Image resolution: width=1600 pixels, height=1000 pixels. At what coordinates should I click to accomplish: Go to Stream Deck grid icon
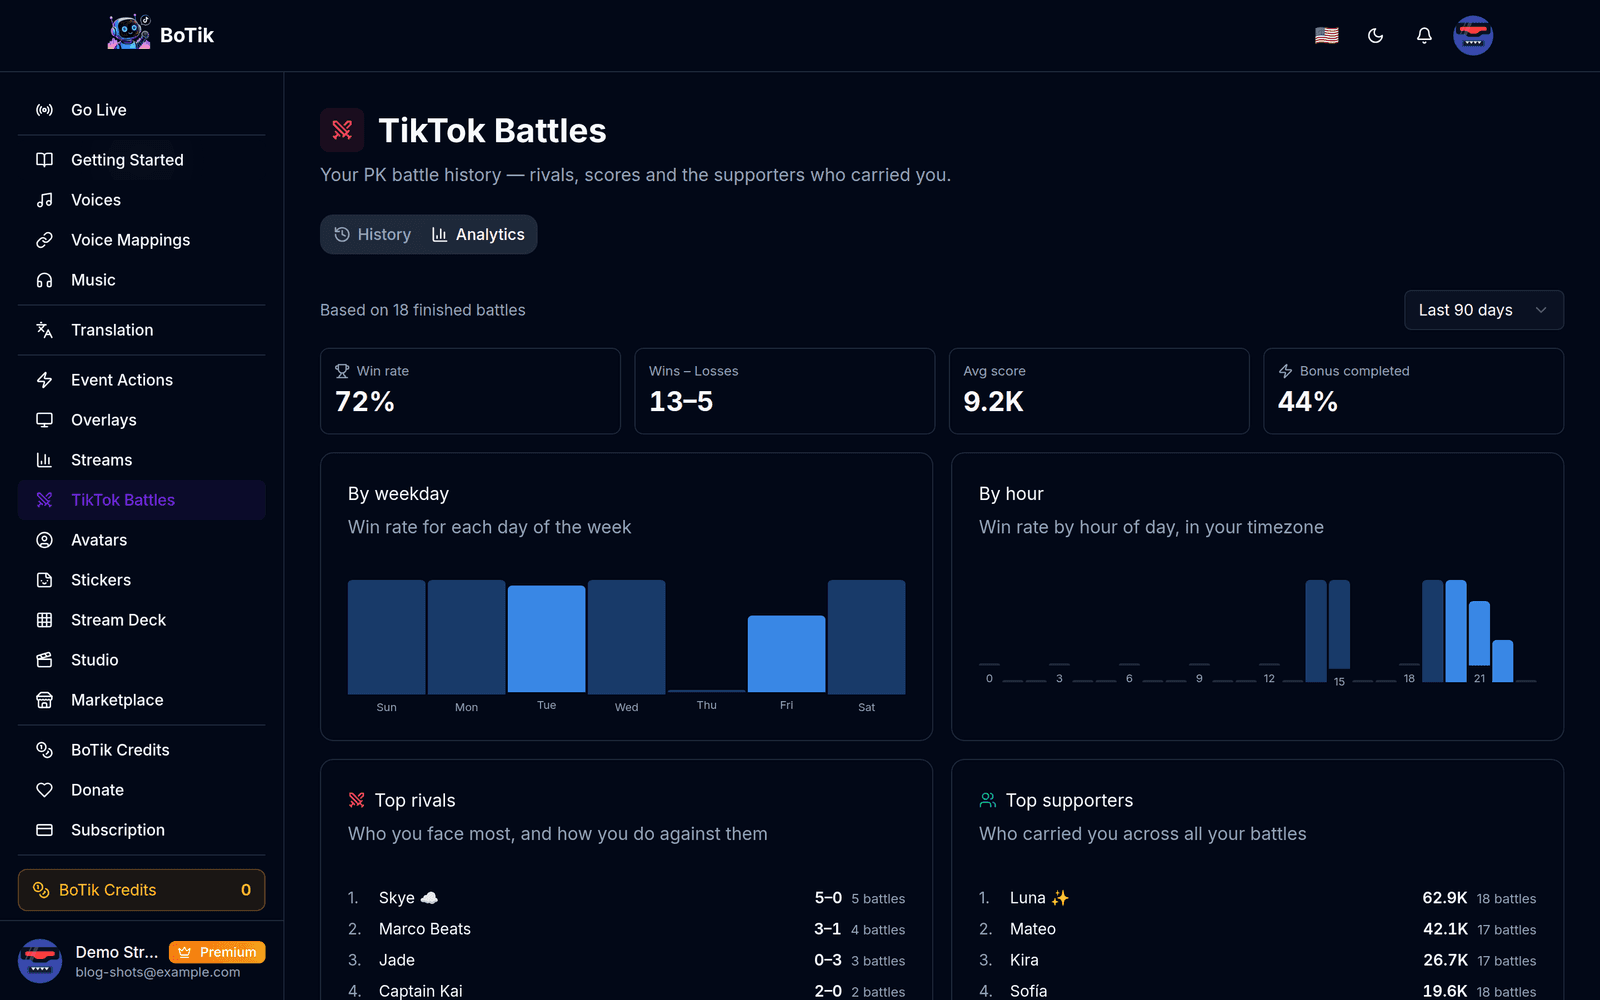(x=44, y=620)
